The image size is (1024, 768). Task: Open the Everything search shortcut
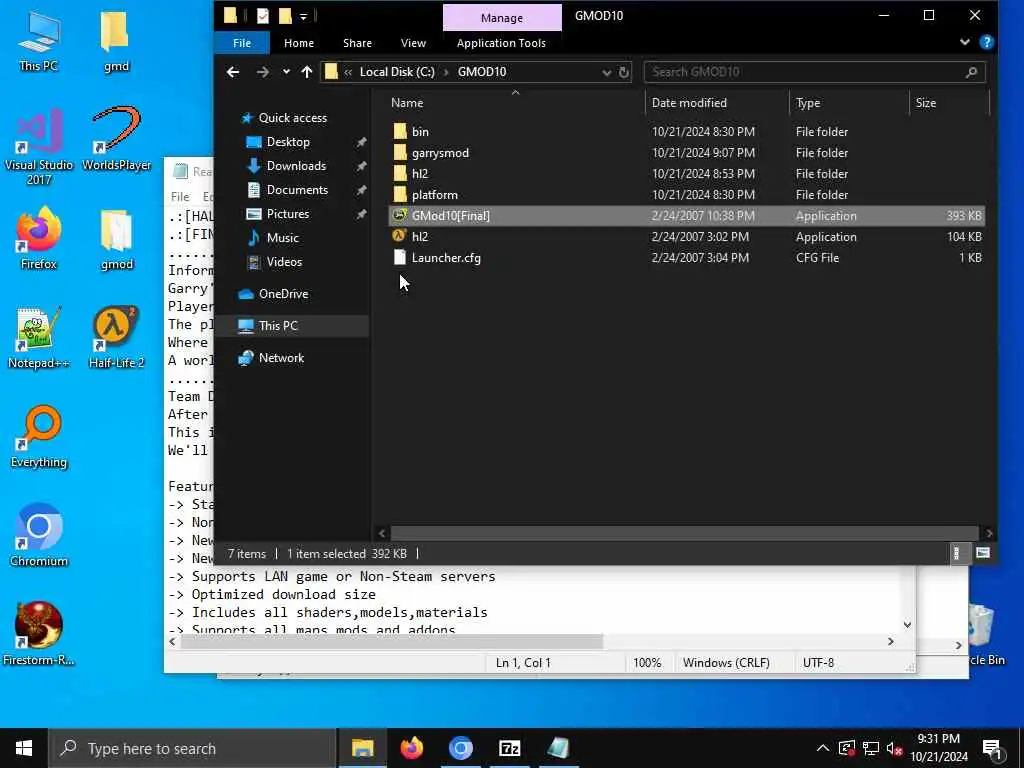pyautogui.click(x=39, y=436)
